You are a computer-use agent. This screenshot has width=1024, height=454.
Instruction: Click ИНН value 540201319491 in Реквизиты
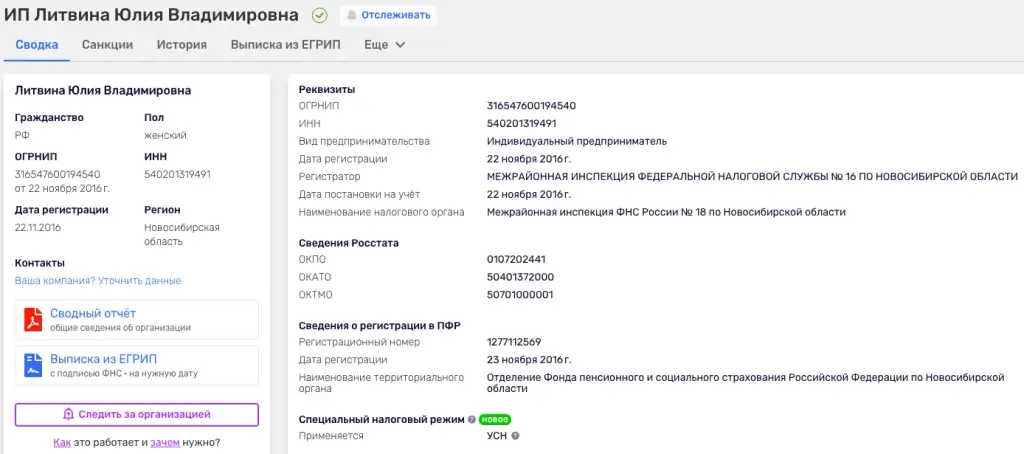point(522,123)
